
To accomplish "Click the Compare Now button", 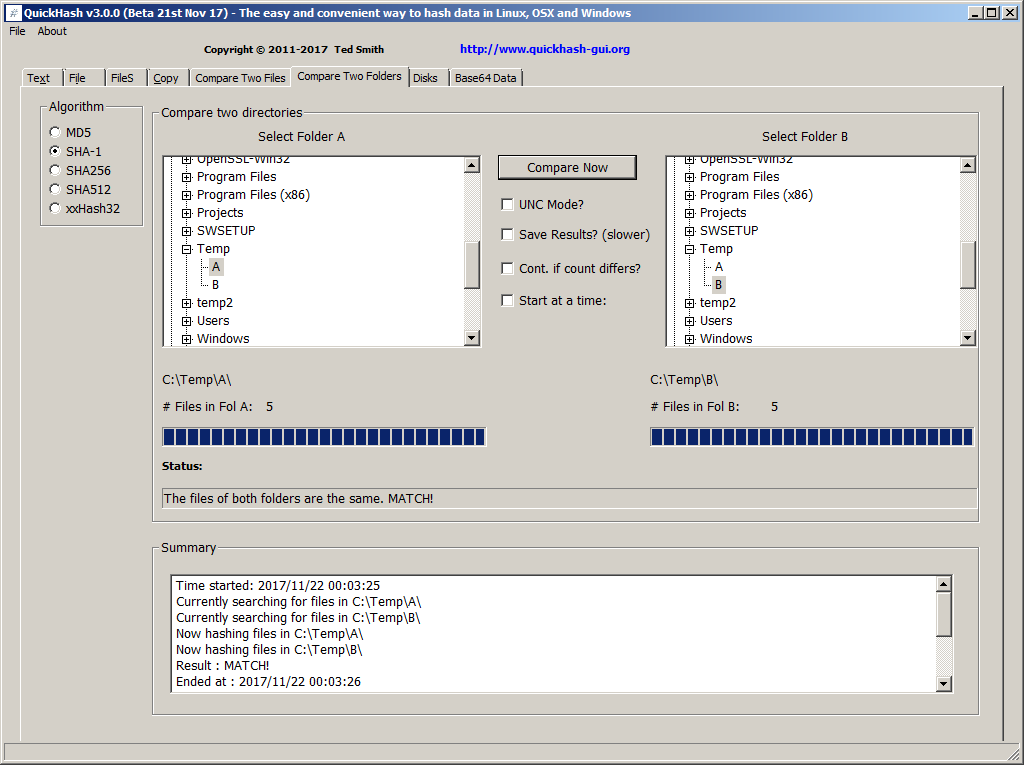I will coord(567,168).
